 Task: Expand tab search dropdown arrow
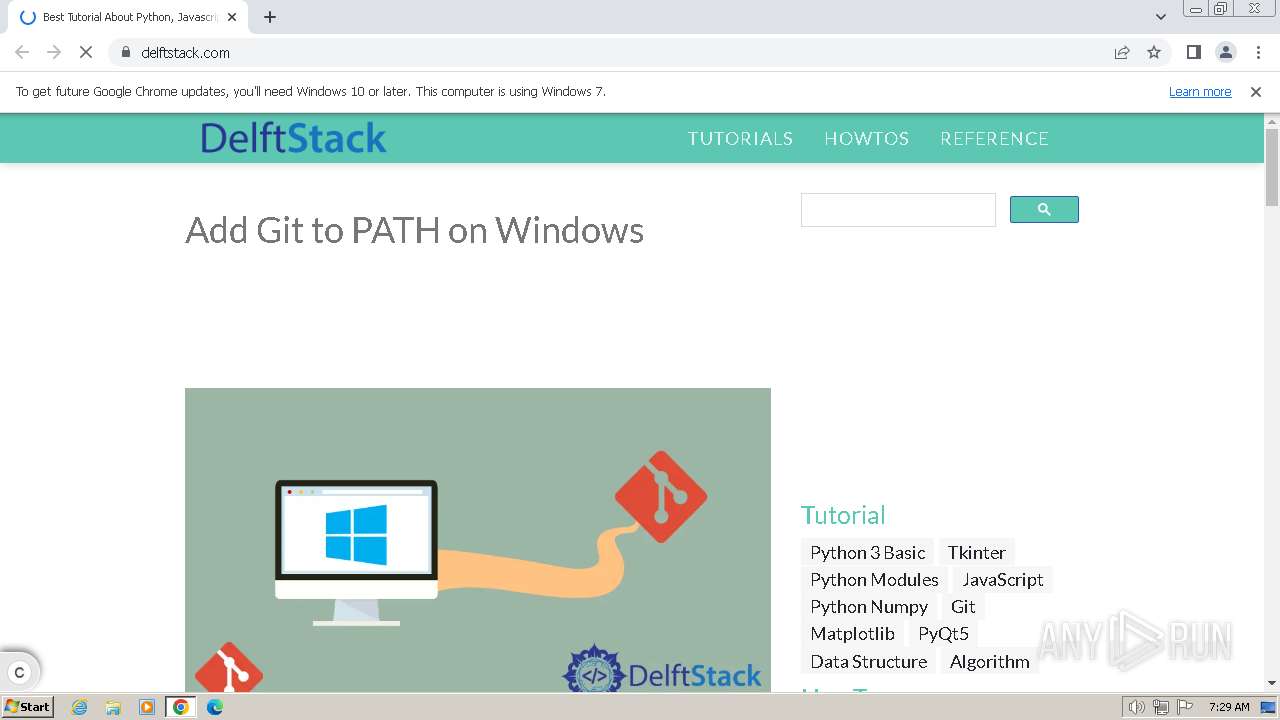click(x=1161, y=17)
